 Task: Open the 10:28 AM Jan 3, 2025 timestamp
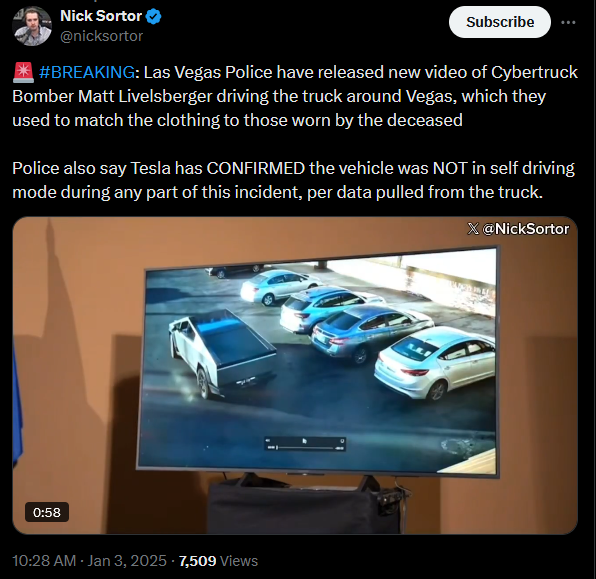pyautogui.click(x=89, y=561)
